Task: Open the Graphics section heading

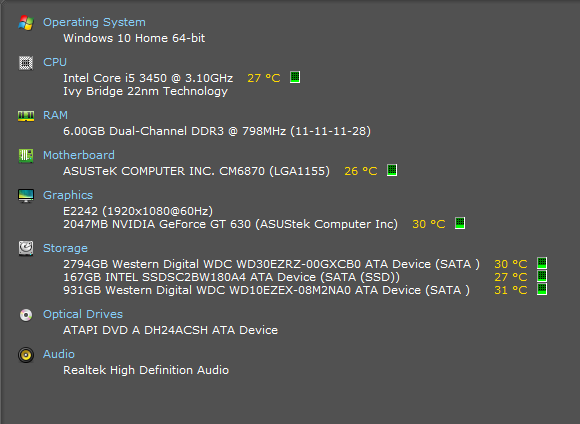Action: coord(68,195)
